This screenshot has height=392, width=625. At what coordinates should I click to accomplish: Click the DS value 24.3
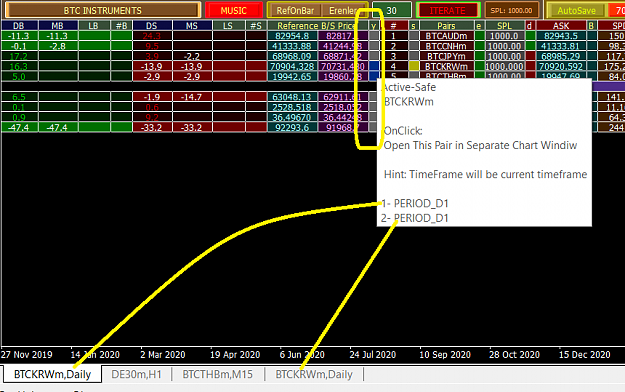tap(152, 35)
